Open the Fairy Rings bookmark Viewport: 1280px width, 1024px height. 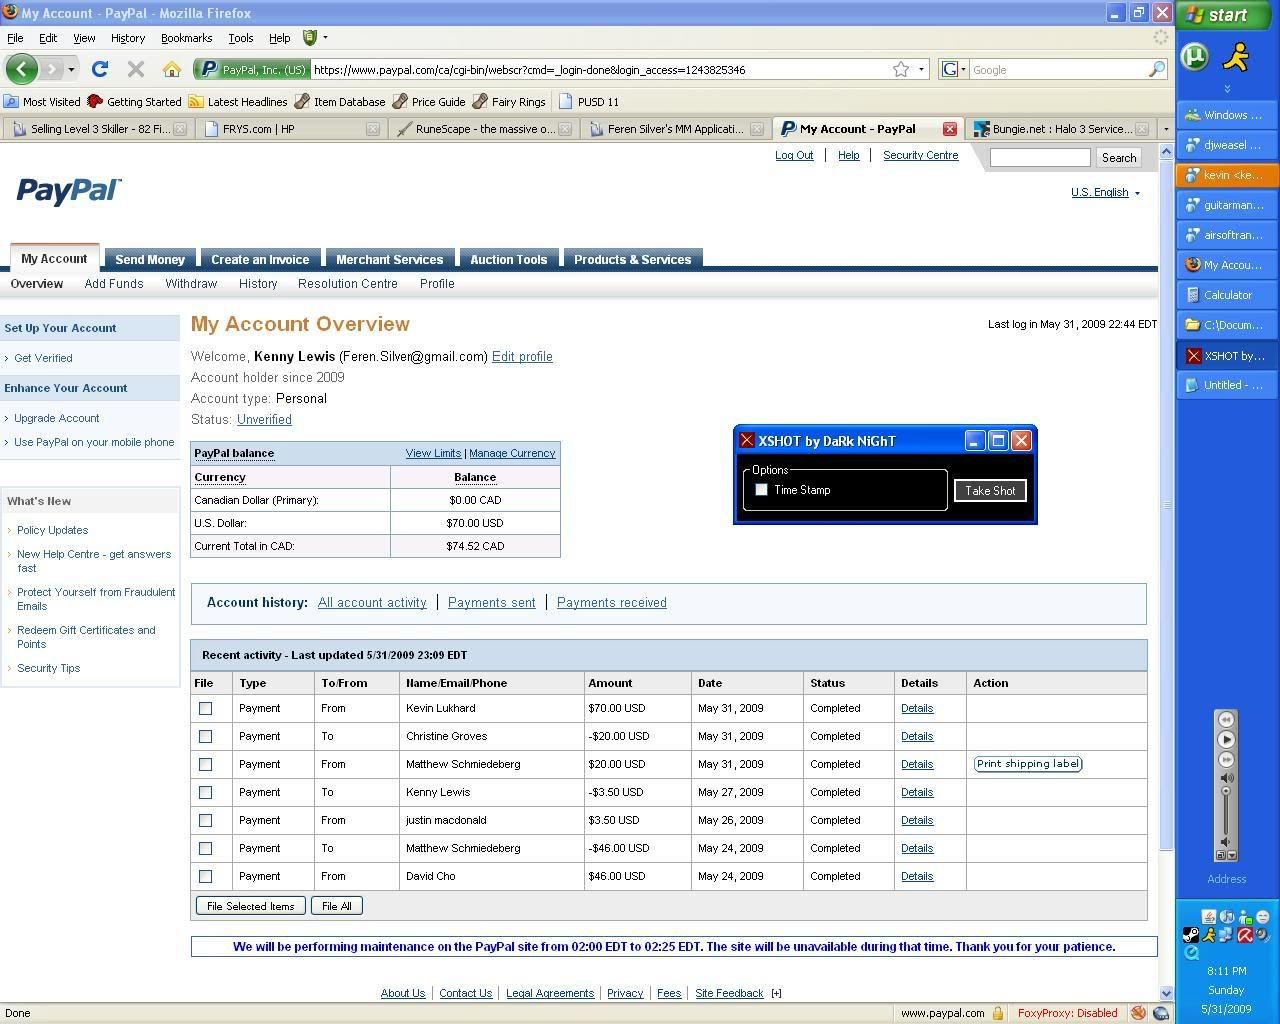(x=509, y=101)
